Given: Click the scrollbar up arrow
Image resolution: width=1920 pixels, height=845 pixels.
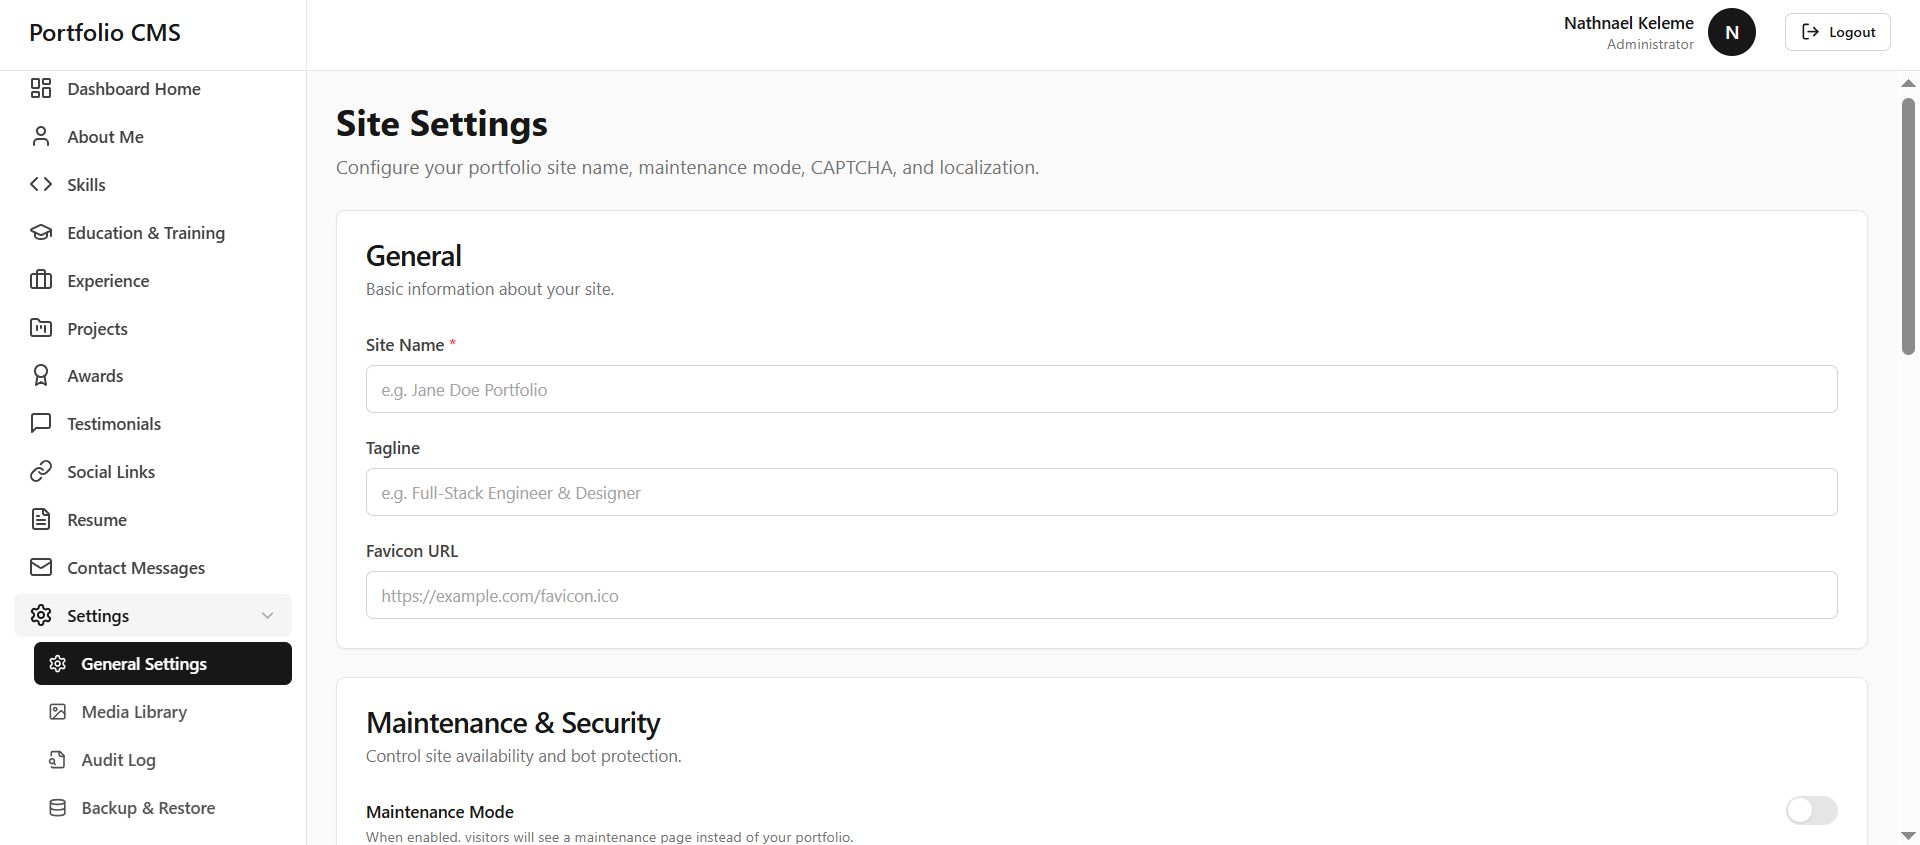Looking at the screenshot, I should click(x=1908, y=84).
